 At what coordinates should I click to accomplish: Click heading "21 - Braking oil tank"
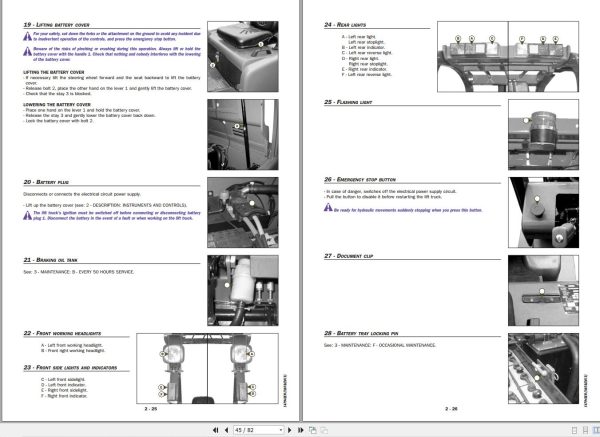50,260
